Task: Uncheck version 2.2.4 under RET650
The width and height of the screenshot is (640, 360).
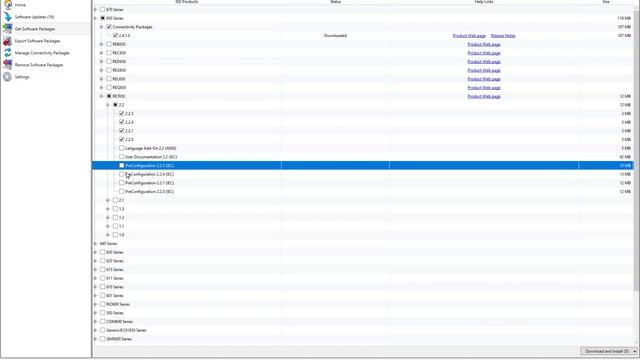Action: [122, 122]
